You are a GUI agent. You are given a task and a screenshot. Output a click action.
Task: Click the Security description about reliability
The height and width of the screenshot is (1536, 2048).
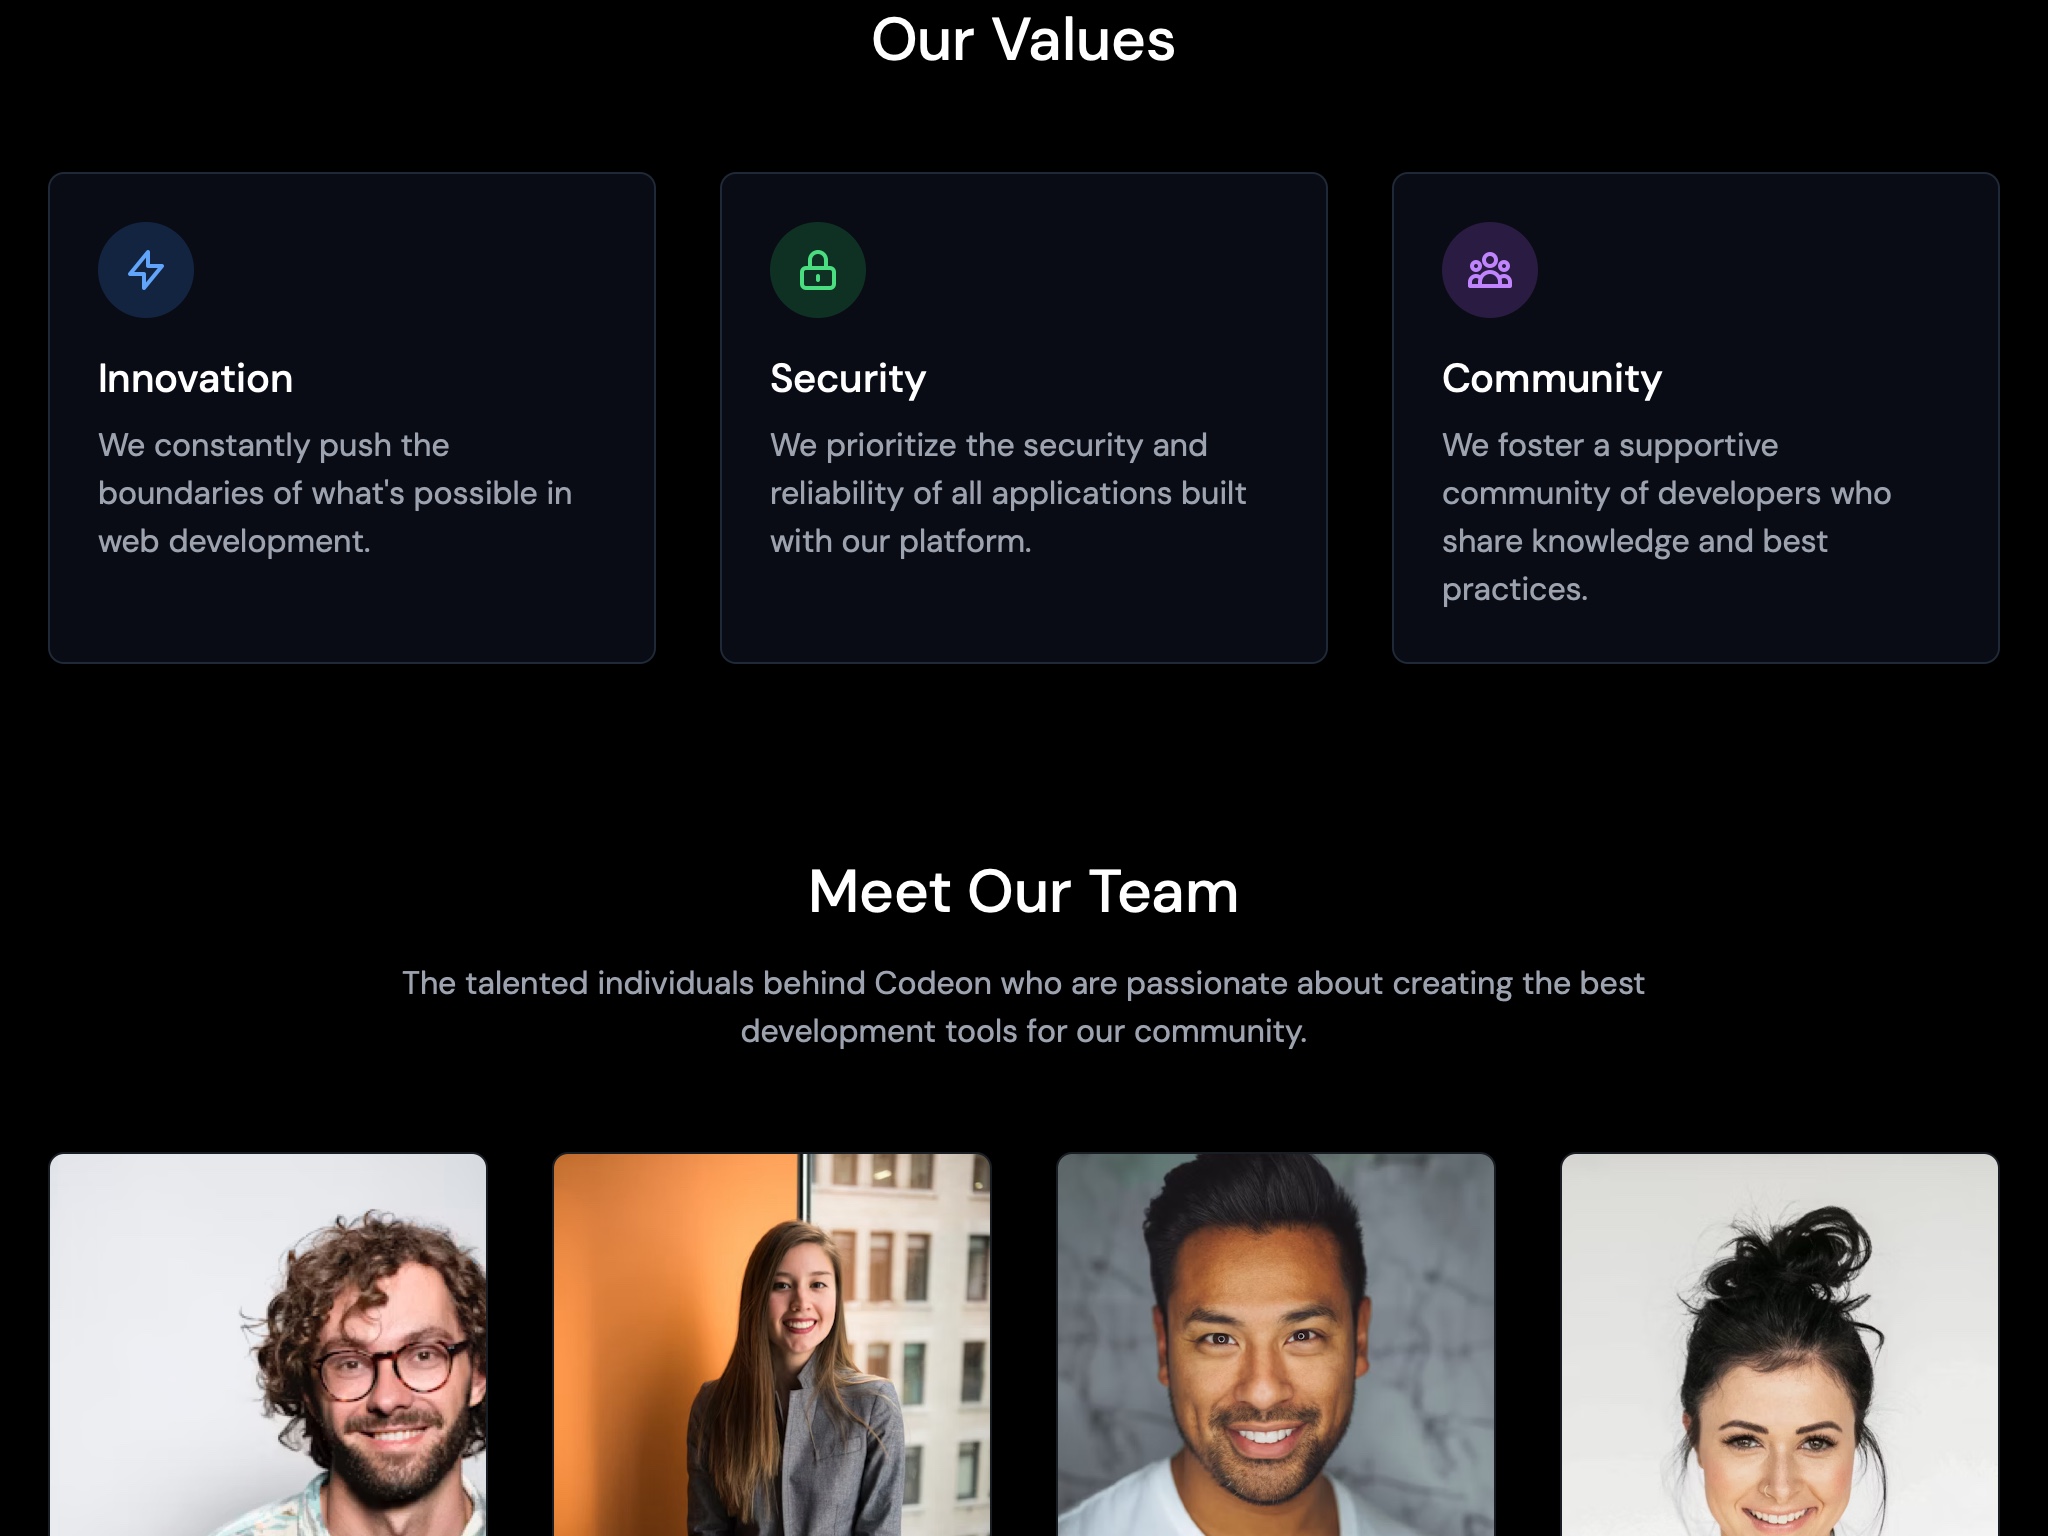[x=1008, y=493]
